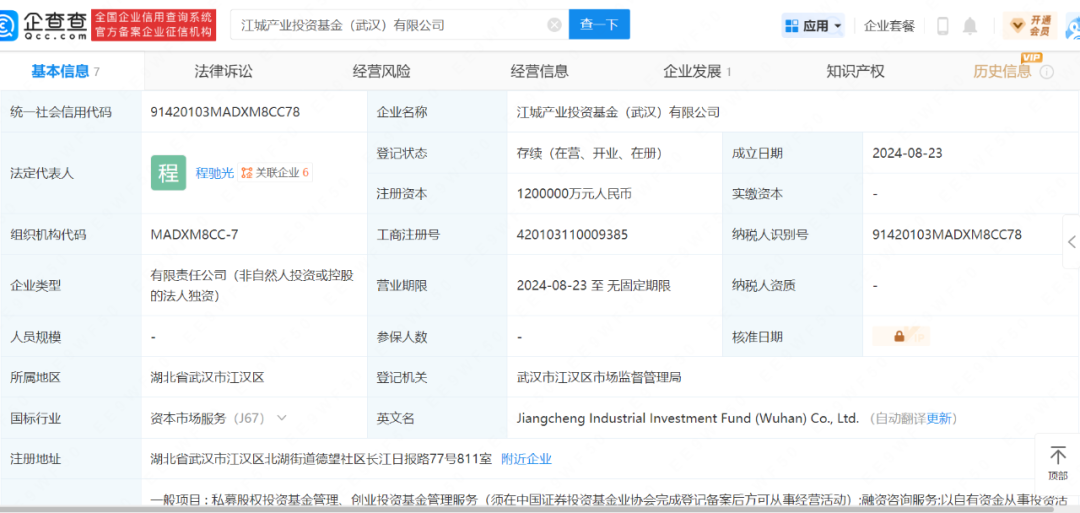Expand the 资本市场服务 (J67) industry chevron

tap(282, 418)
